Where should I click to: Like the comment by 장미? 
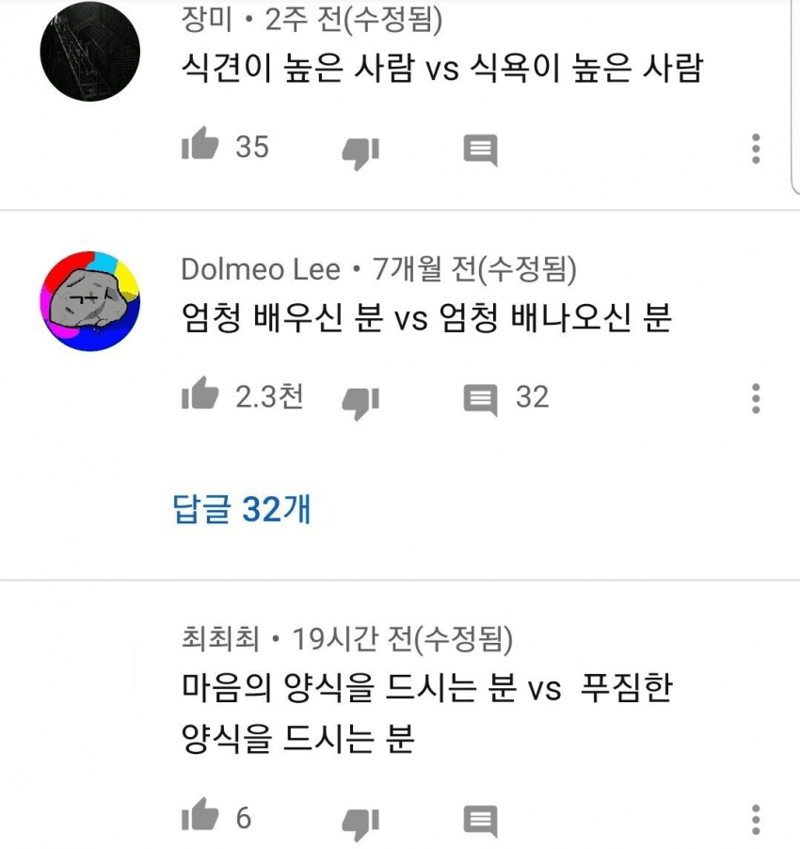(200, 143)
